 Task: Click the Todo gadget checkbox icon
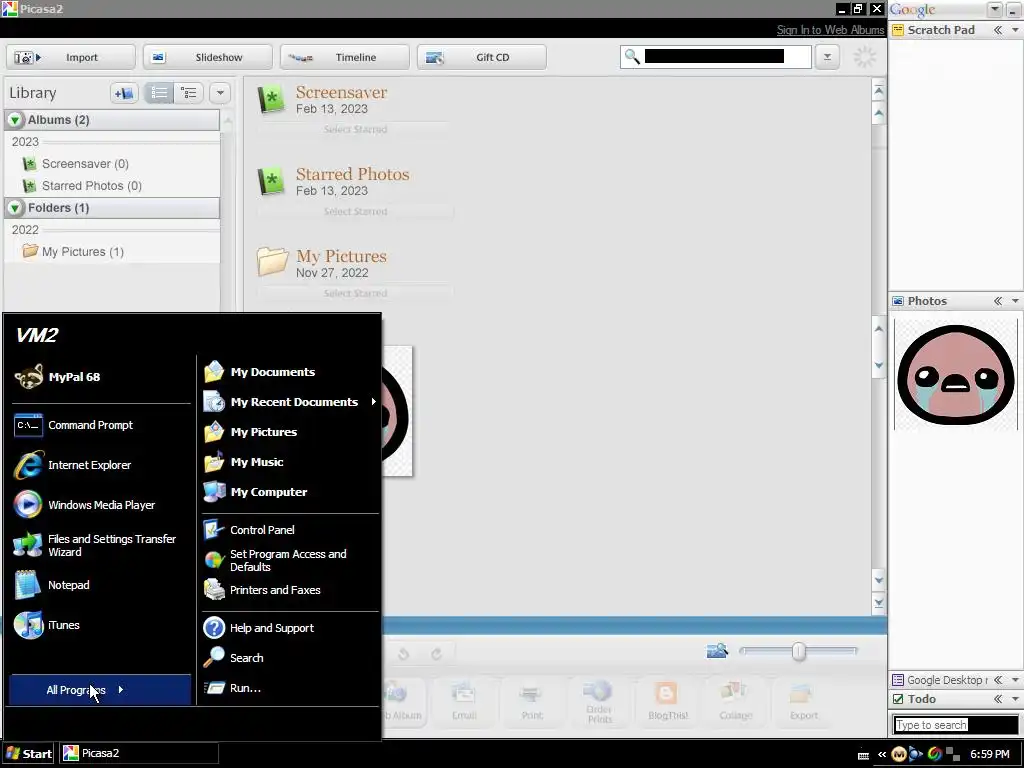point(898,699)
